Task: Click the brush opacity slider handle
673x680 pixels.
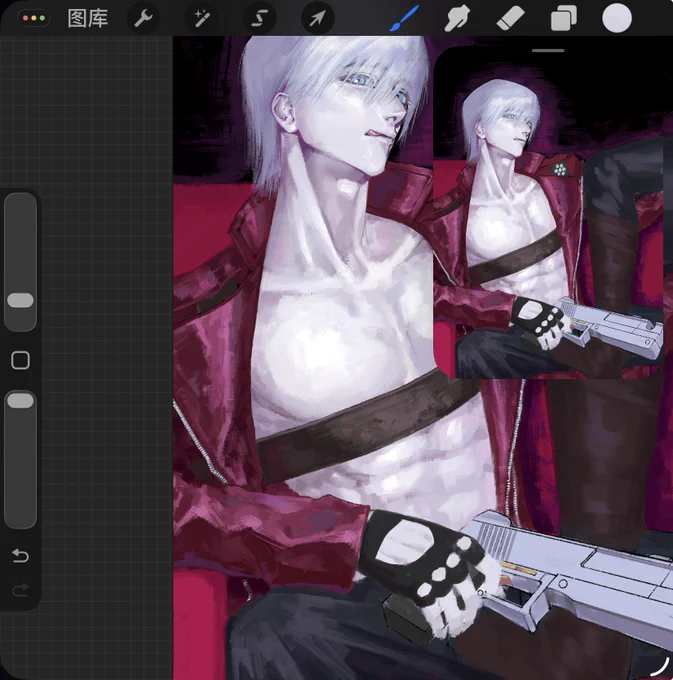Action: [20, 401]
